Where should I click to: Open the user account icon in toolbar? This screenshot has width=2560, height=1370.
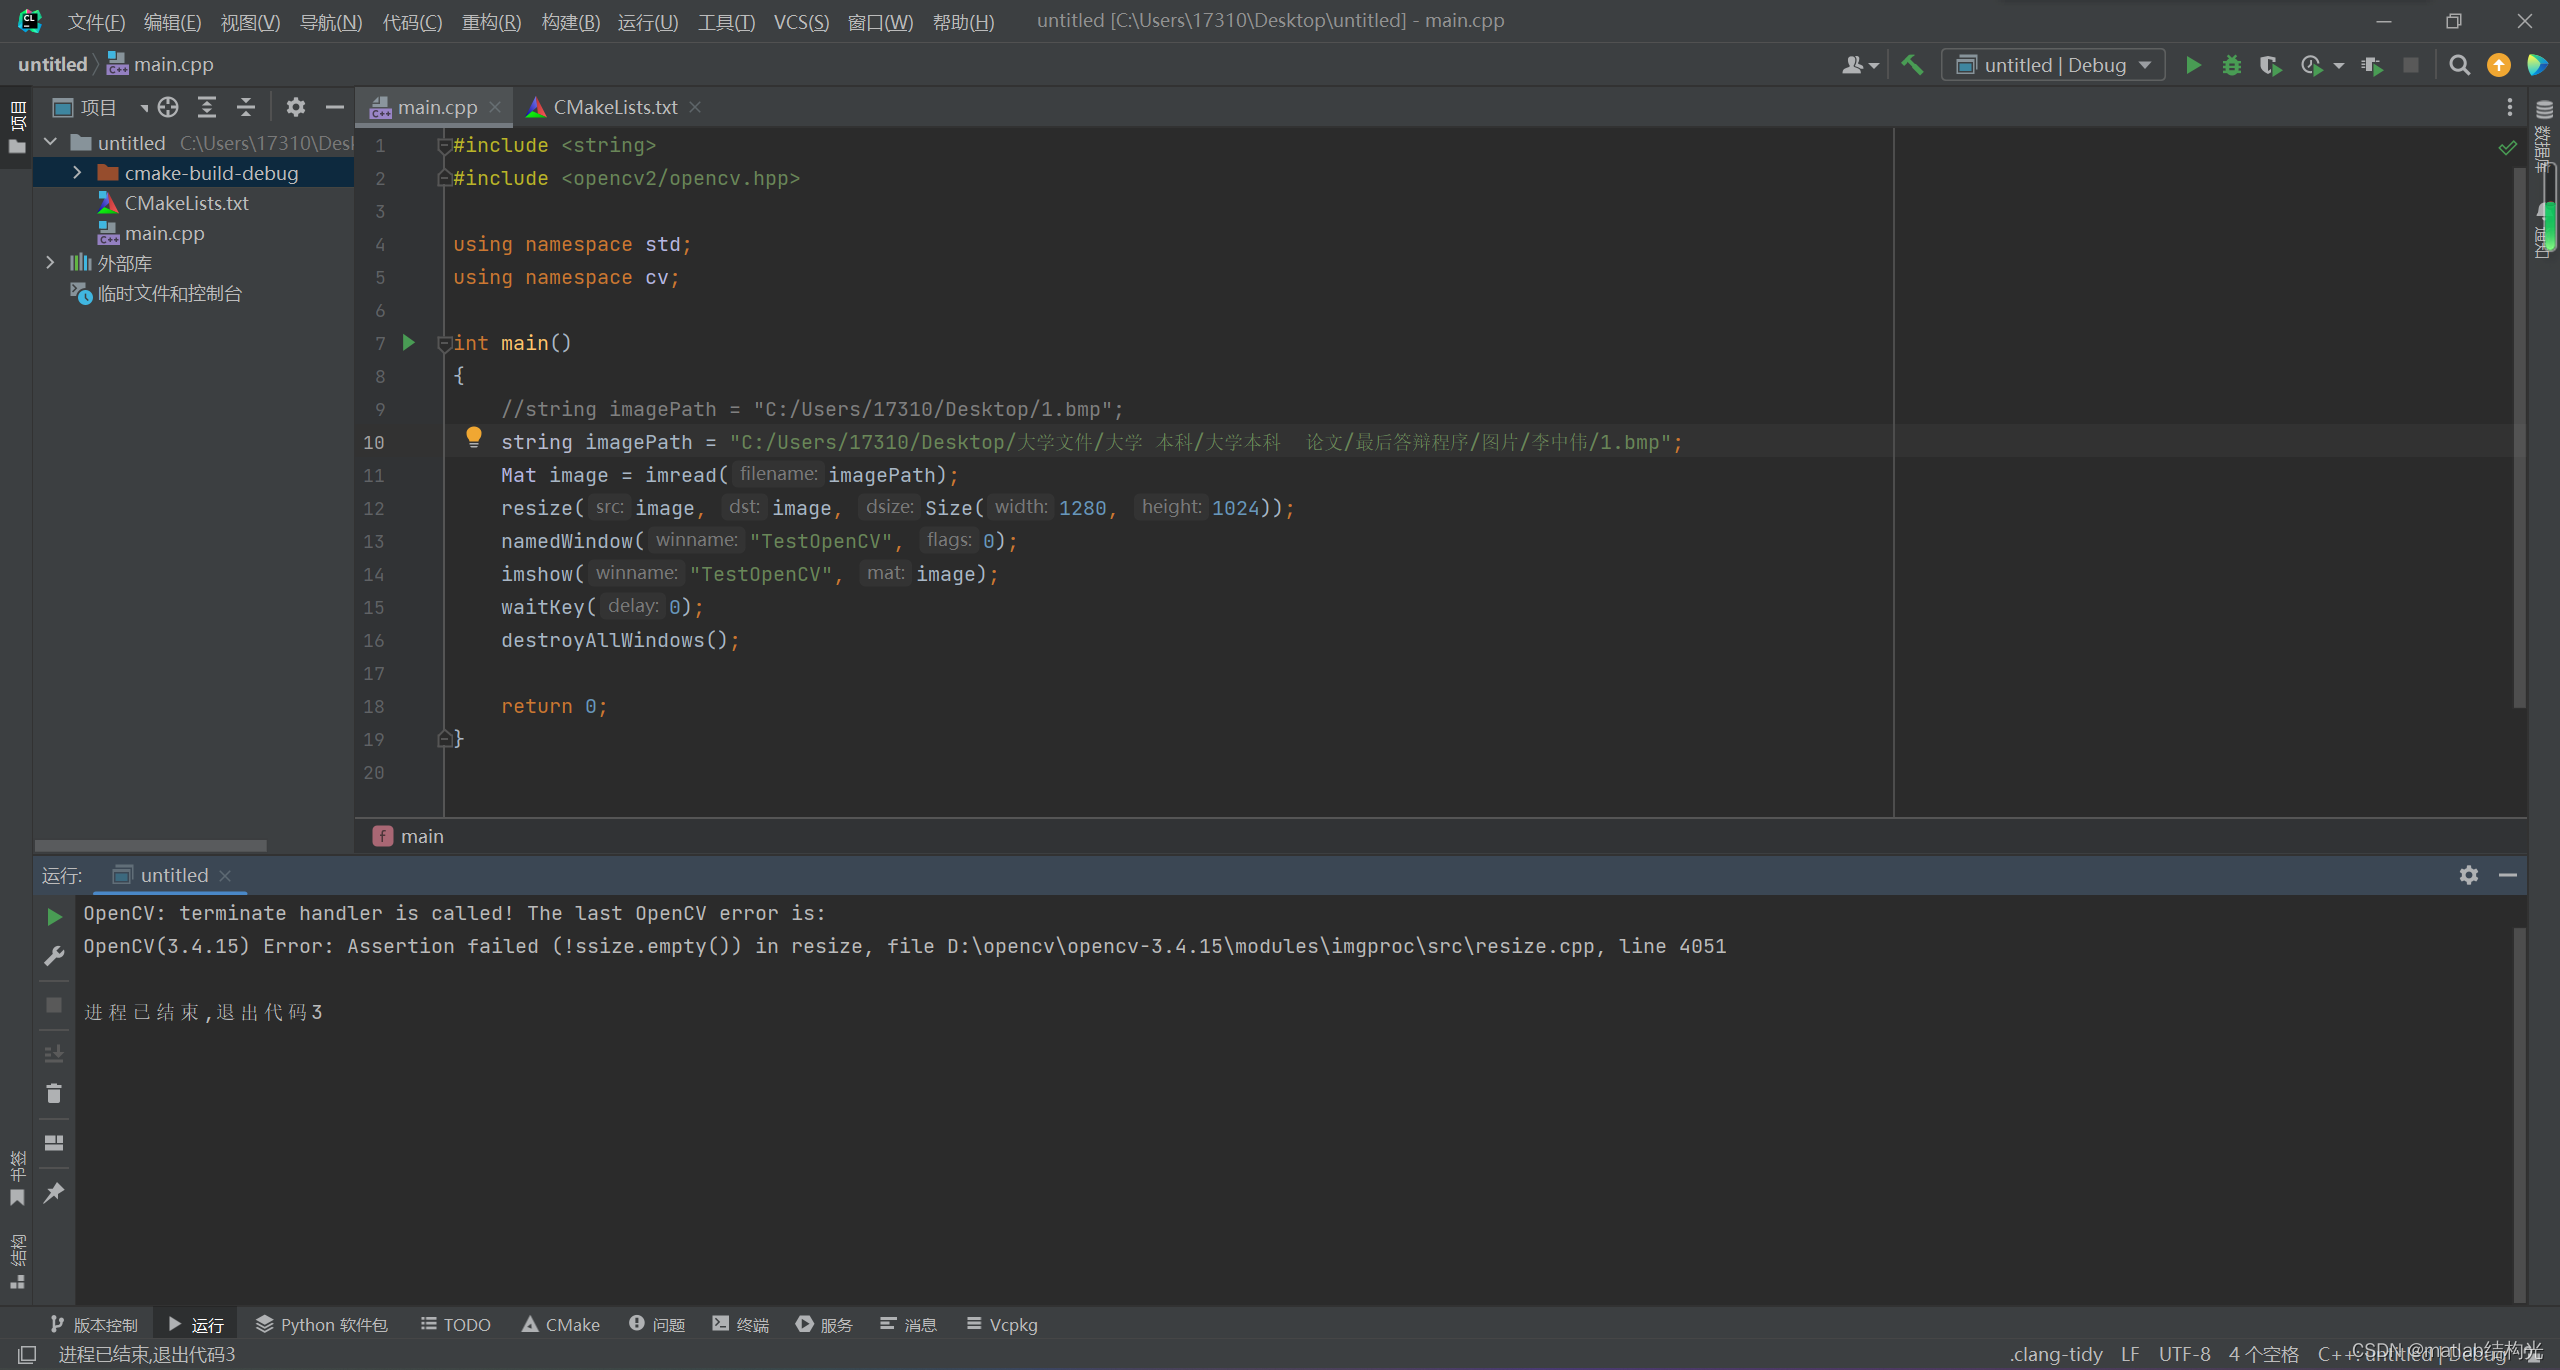(x=1852, y=65)
